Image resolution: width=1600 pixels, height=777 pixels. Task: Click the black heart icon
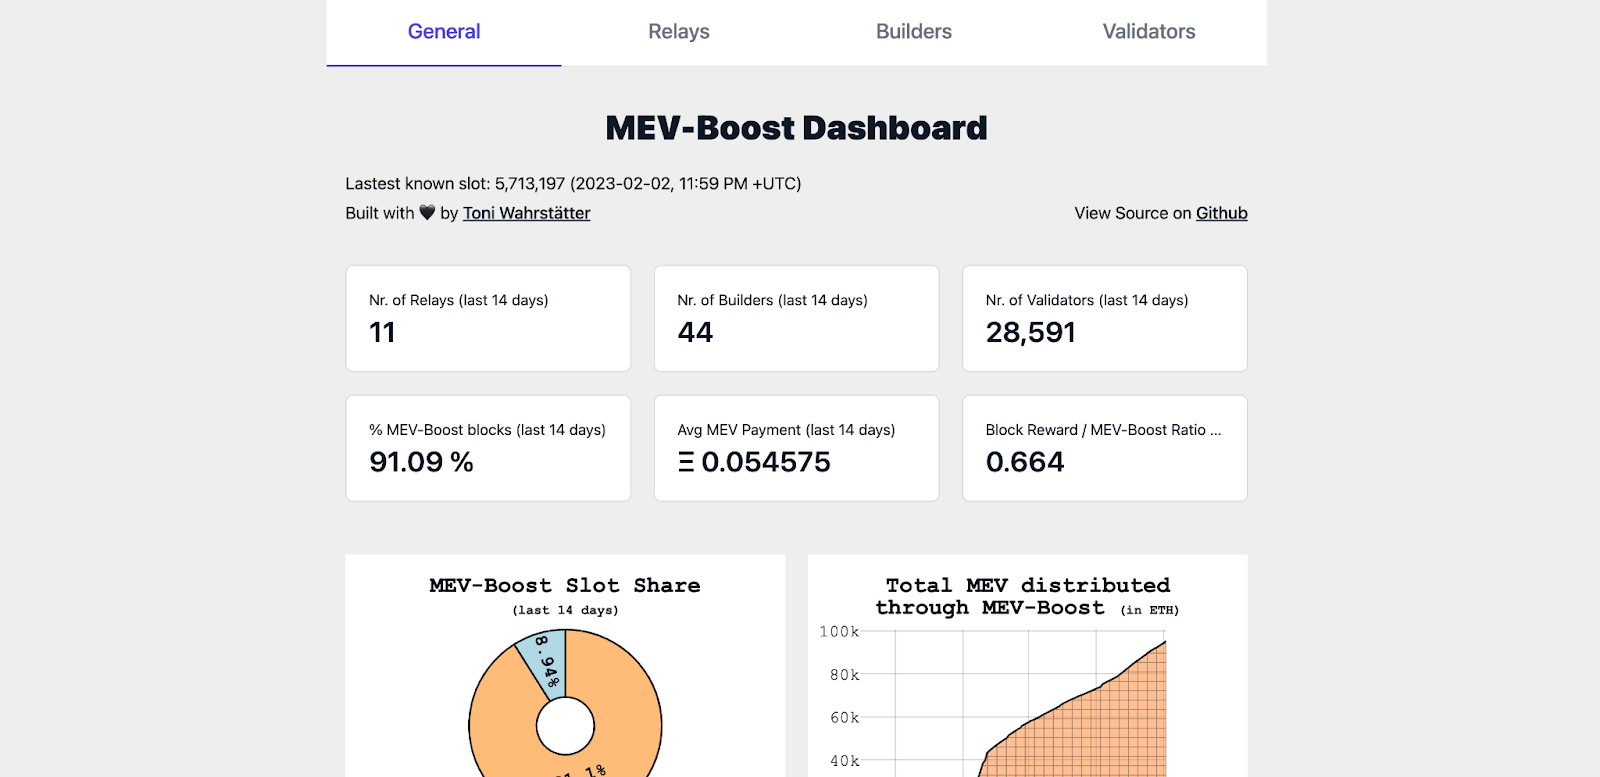tap(428, 212)
